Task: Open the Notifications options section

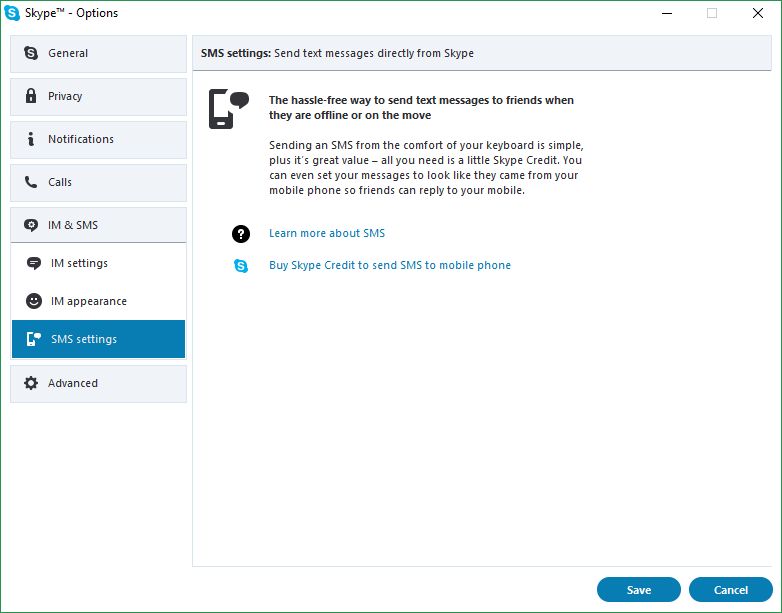Action: coord(98,139)
